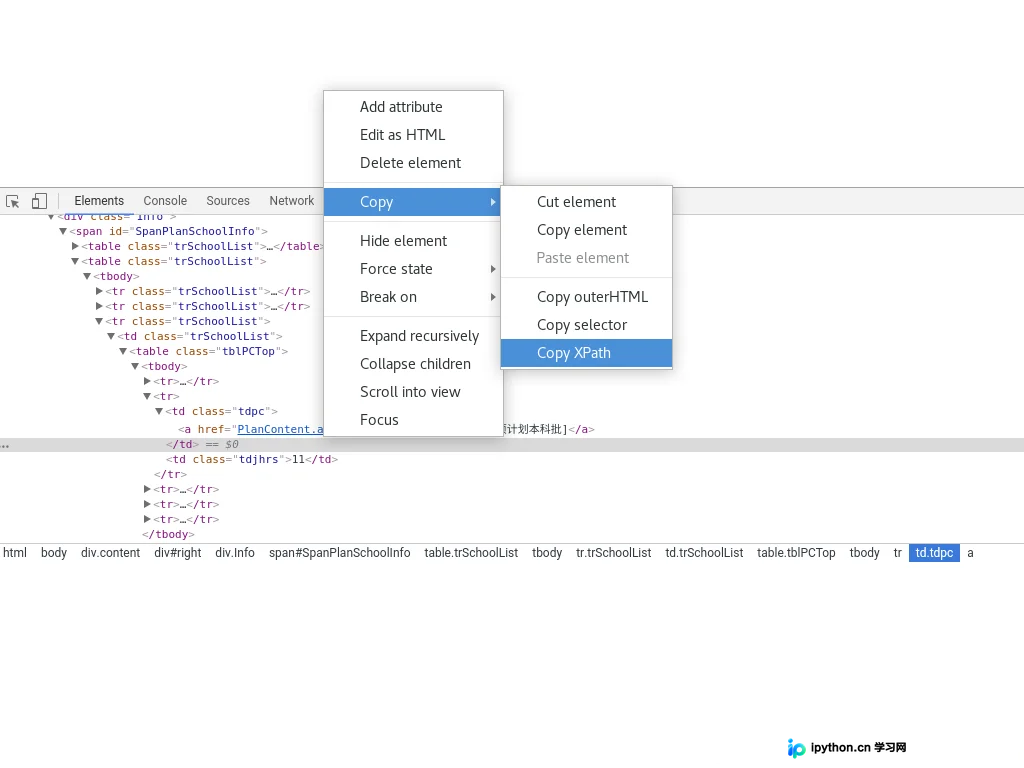Activate the element inspector arrow icon
The width and height of the screenshot is (1024, 768).
(12, 201)
